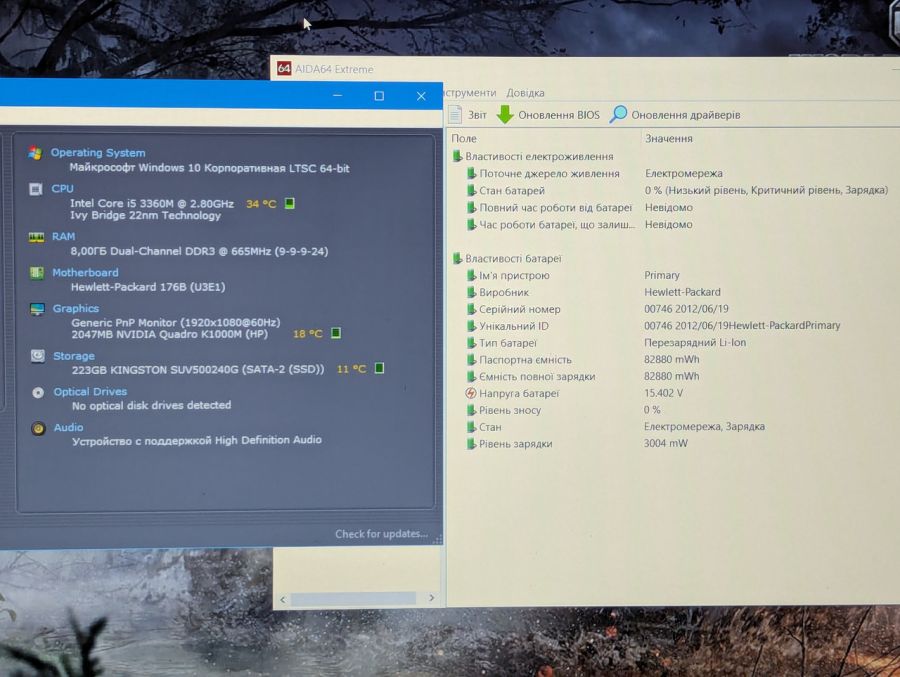Image resolution: width=900 pixels, height=677 pixels.
Task: Click the 223GB KINGSTON SUV500240G text
Action: (198, 369)
